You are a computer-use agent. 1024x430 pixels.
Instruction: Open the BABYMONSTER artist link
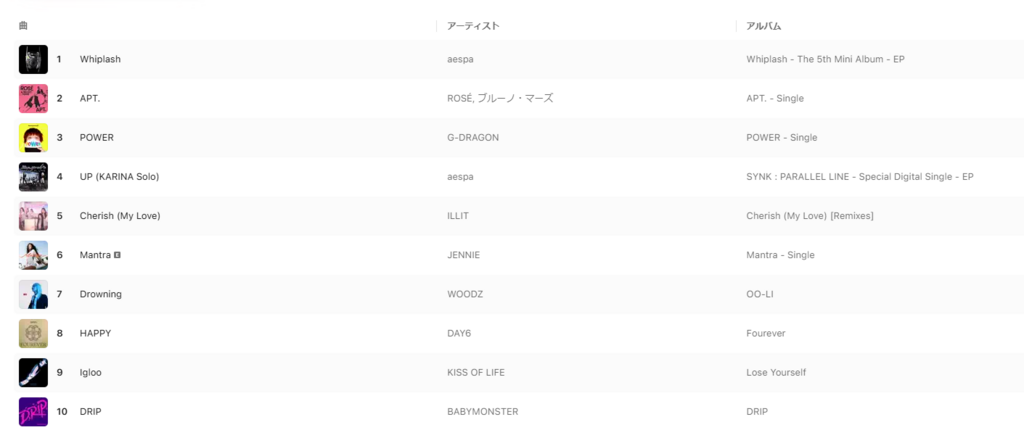click(x=483, y=411)
